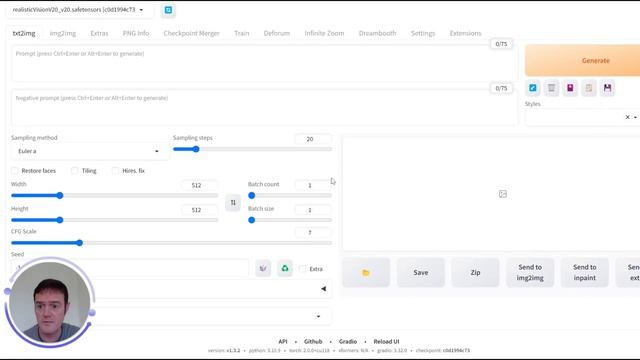Open the API link in footer
640x360 pixels.
pyautogui.click(x=283, y=342)
